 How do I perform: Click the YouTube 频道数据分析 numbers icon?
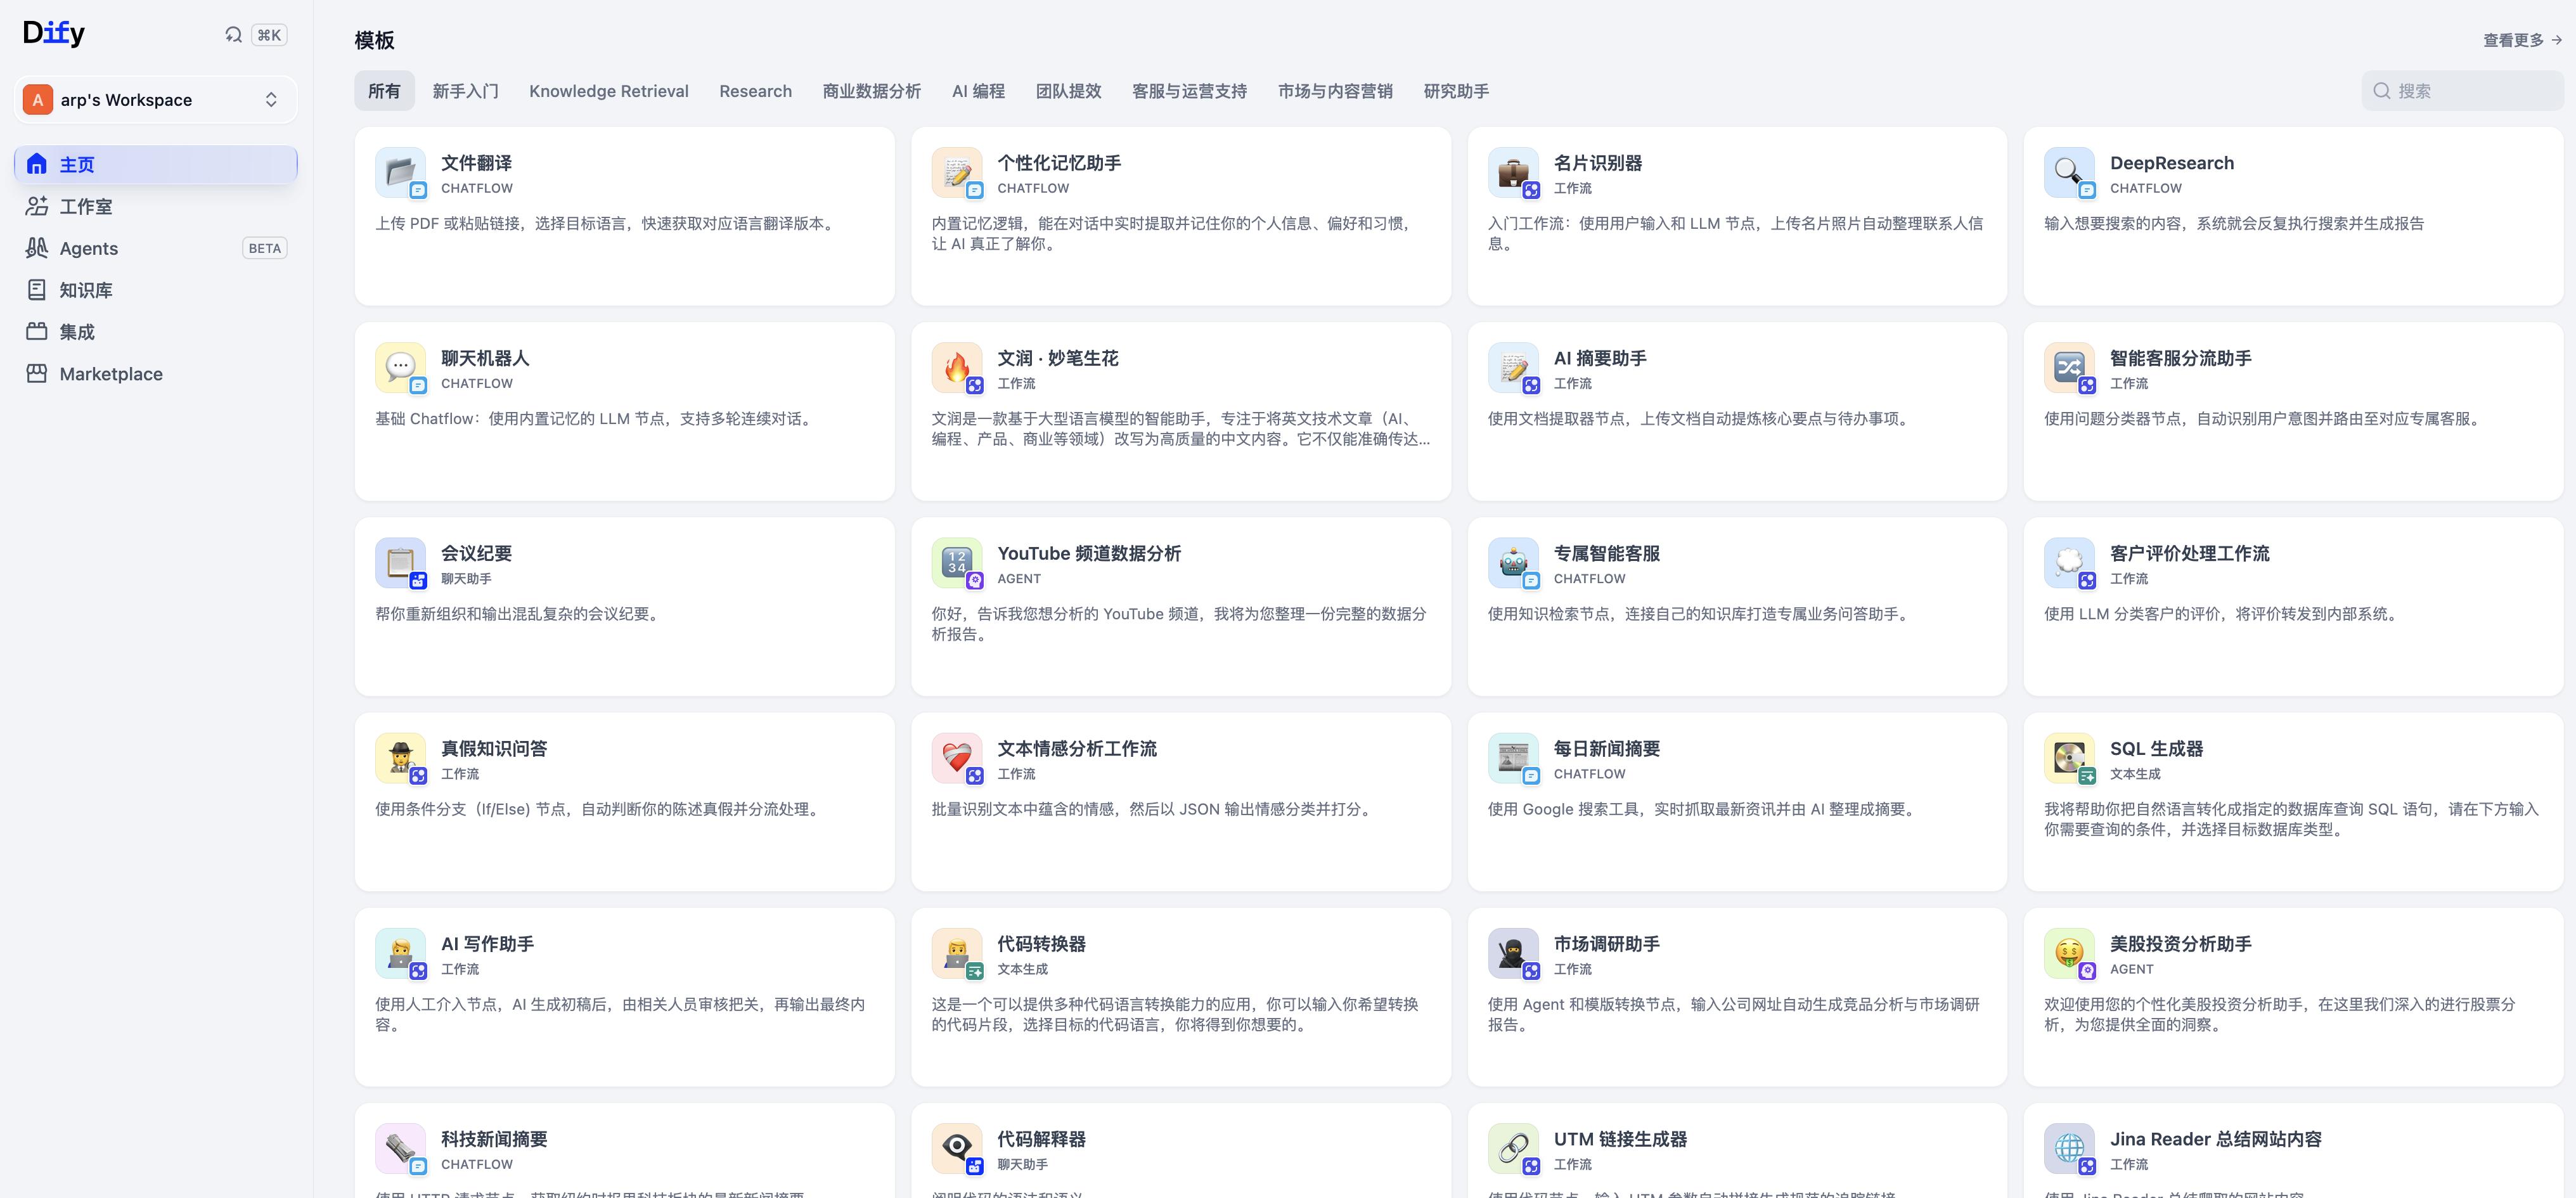[x=956, y=562]
